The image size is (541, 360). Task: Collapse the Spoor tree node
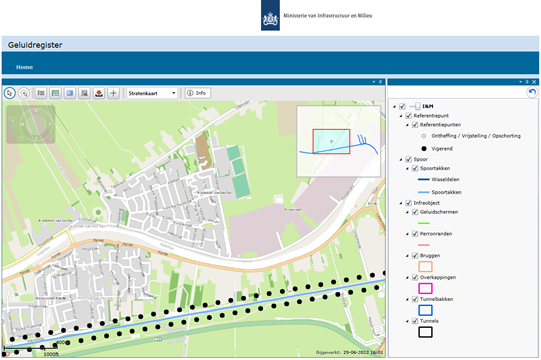tap(401, 159)
